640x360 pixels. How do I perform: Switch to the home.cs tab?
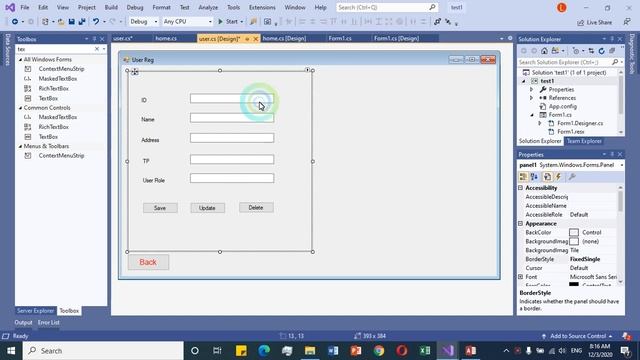pyautogui.click(x=166, y=38)
